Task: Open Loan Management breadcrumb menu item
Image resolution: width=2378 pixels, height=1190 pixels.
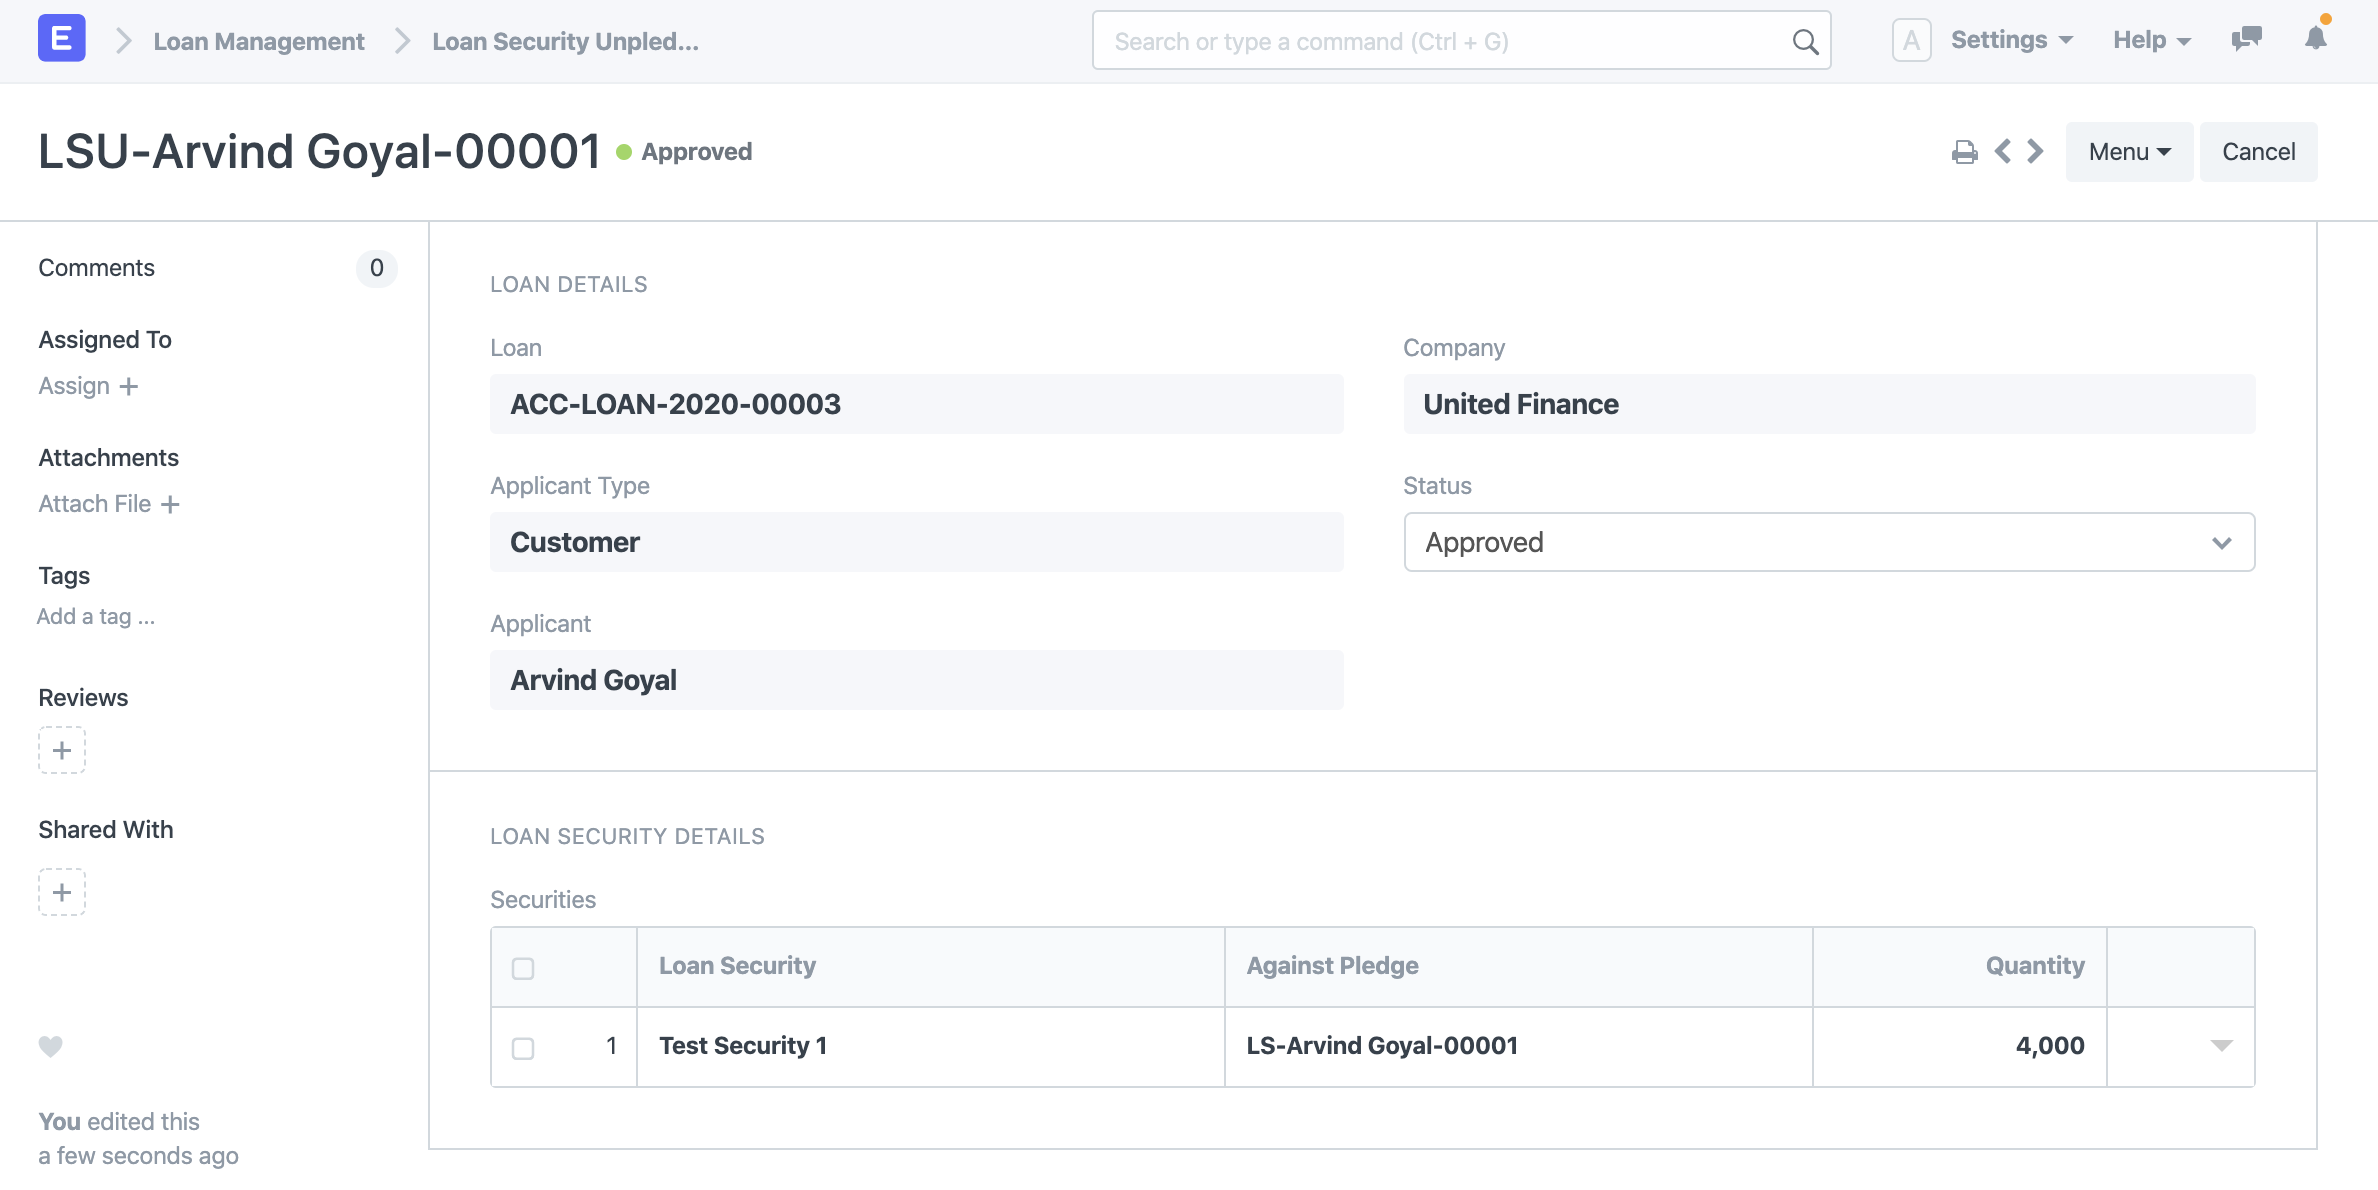Action: click(x=258, y=41)
